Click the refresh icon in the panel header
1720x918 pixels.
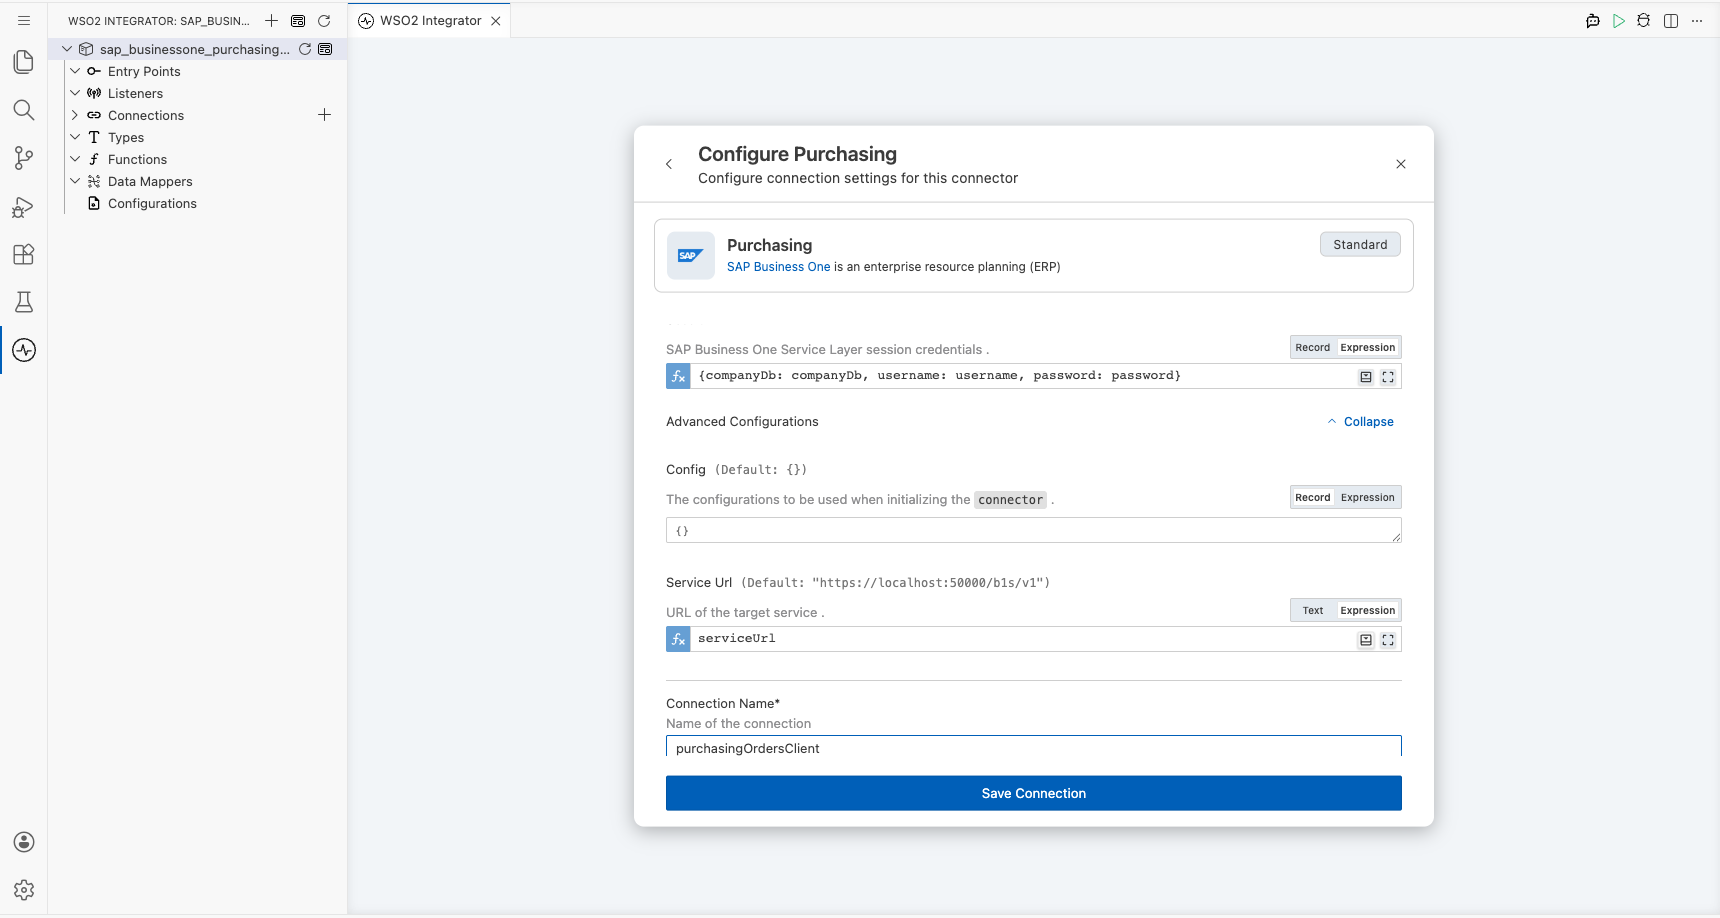(324, 20)
